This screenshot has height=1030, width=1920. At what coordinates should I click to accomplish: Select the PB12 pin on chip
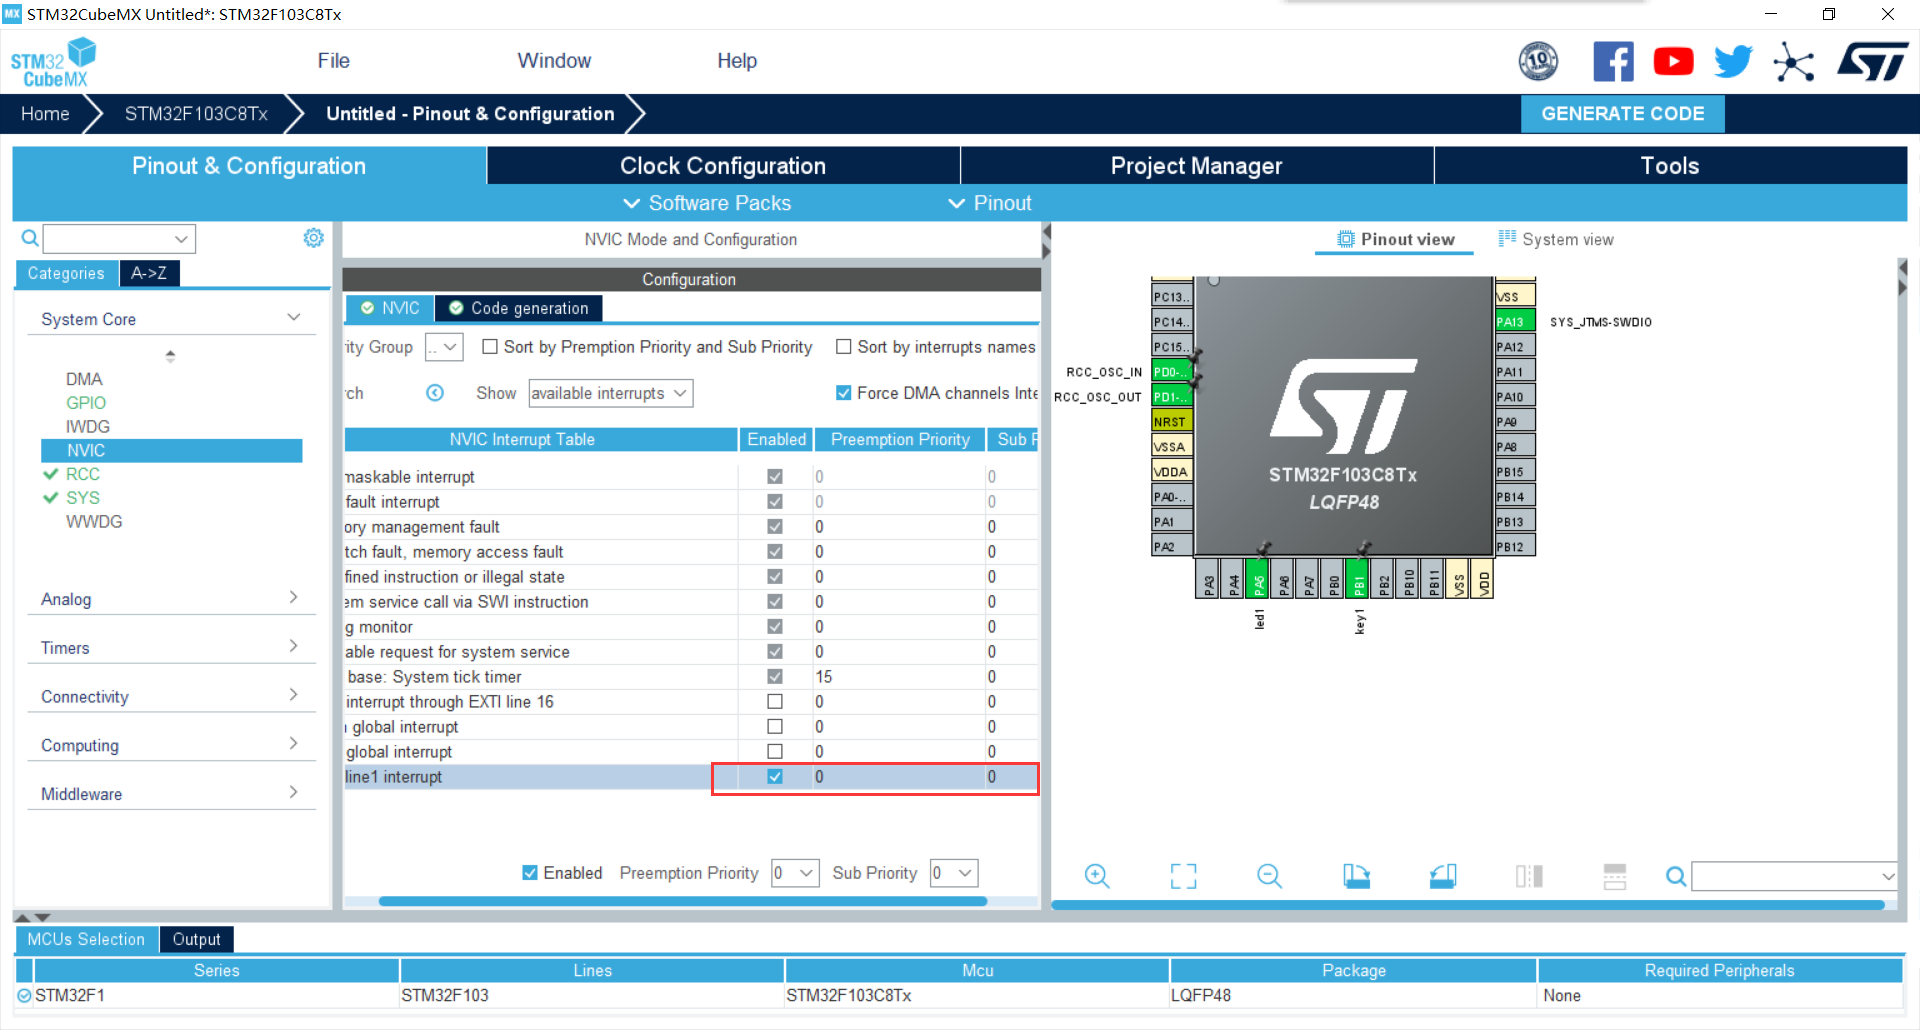1515,546
